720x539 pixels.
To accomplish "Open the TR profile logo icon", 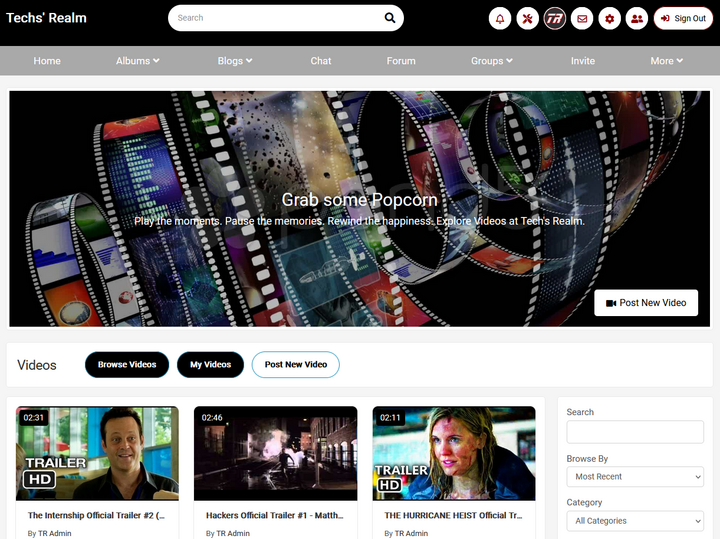I will pos(555,18).
